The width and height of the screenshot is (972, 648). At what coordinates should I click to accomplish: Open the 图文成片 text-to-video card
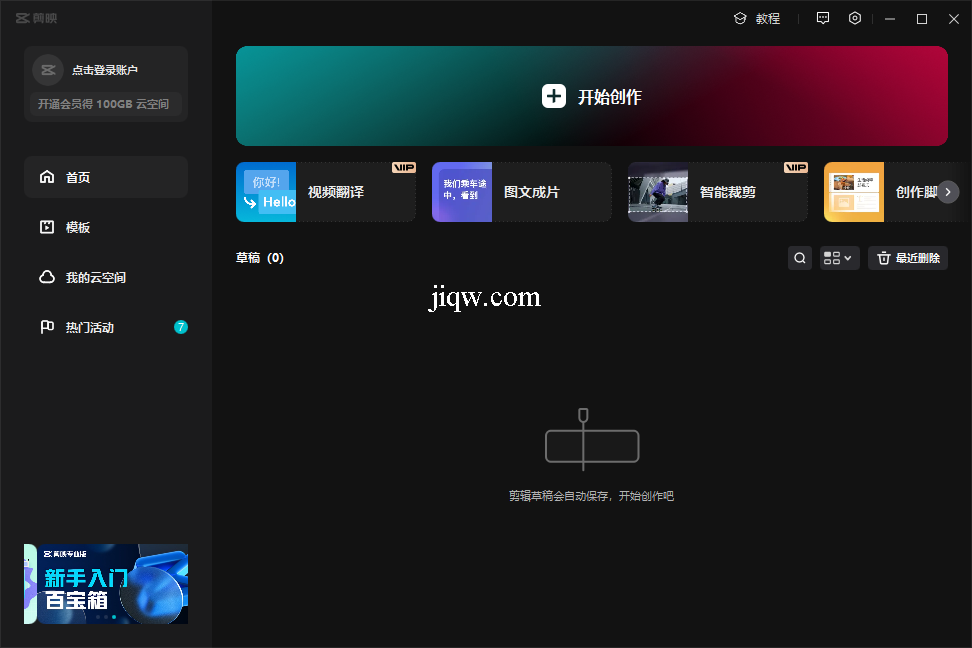pos(522,192)
